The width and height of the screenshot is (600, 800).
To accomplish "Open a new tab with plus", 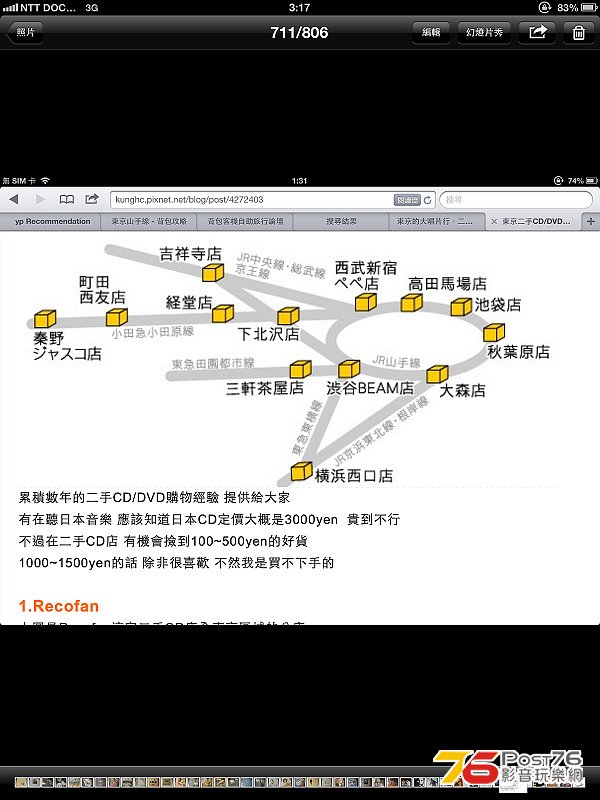I will 591,221.
